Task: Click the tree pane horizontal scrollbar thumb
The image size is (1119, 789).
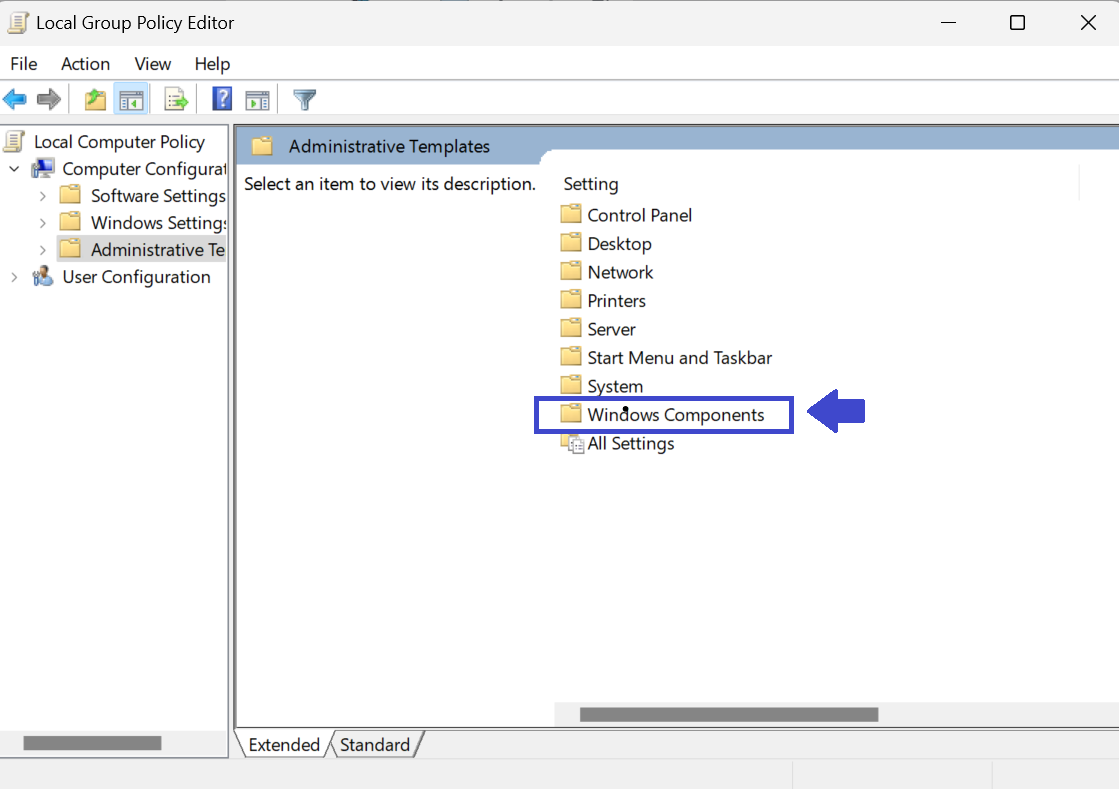Action: tap(92, 743)
